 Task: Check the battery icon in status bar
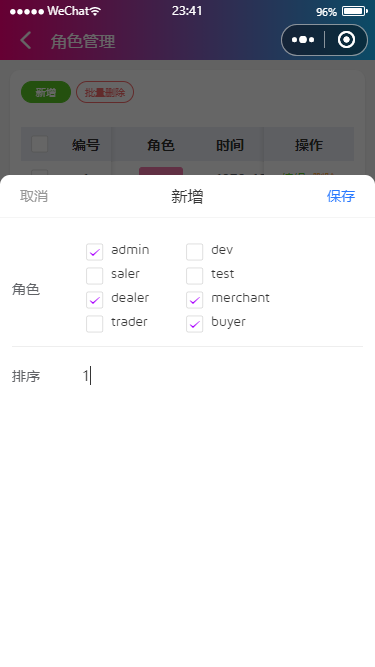(x=355, y=11)
